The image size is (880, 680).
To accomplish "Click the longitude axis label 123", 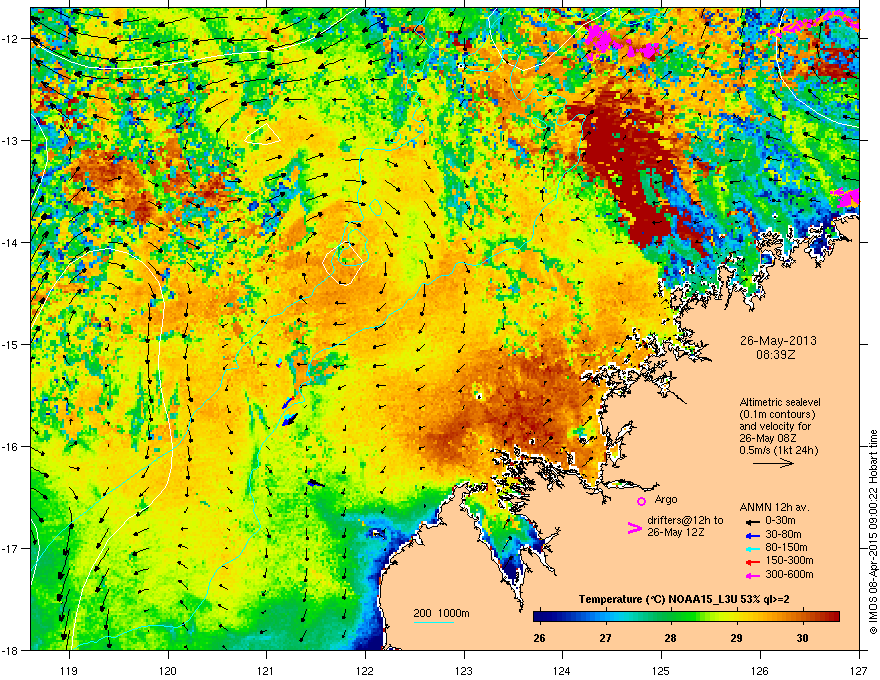I will click(x=464, y=670).
